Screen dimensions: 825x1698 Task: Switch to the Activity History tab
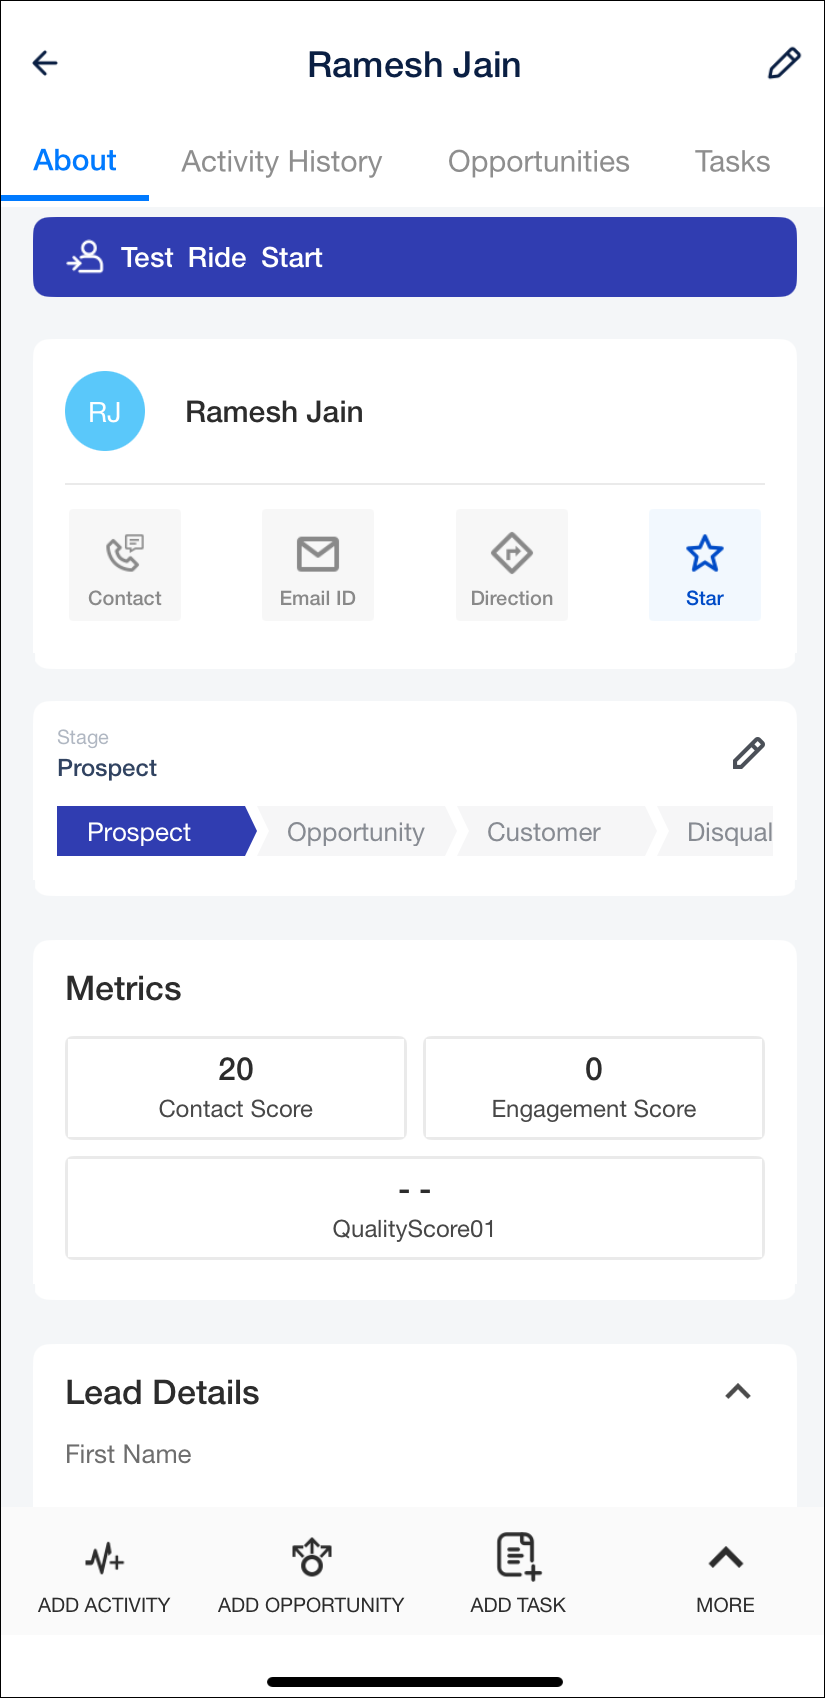pos(282,161)
